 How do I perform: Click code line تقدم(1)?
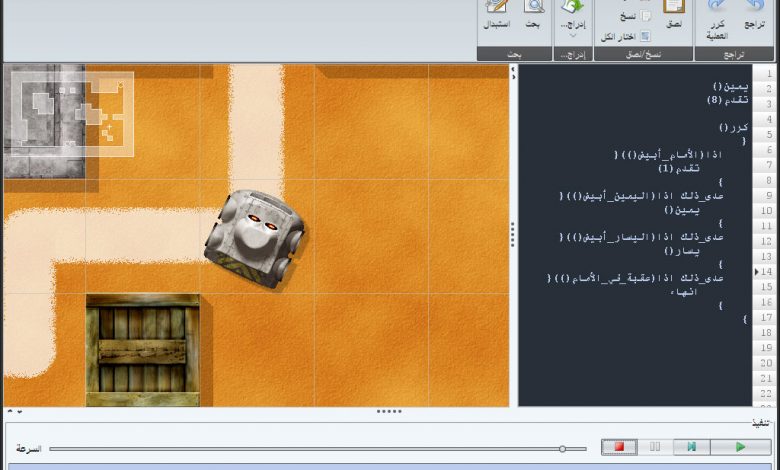[x=679, y=169]
